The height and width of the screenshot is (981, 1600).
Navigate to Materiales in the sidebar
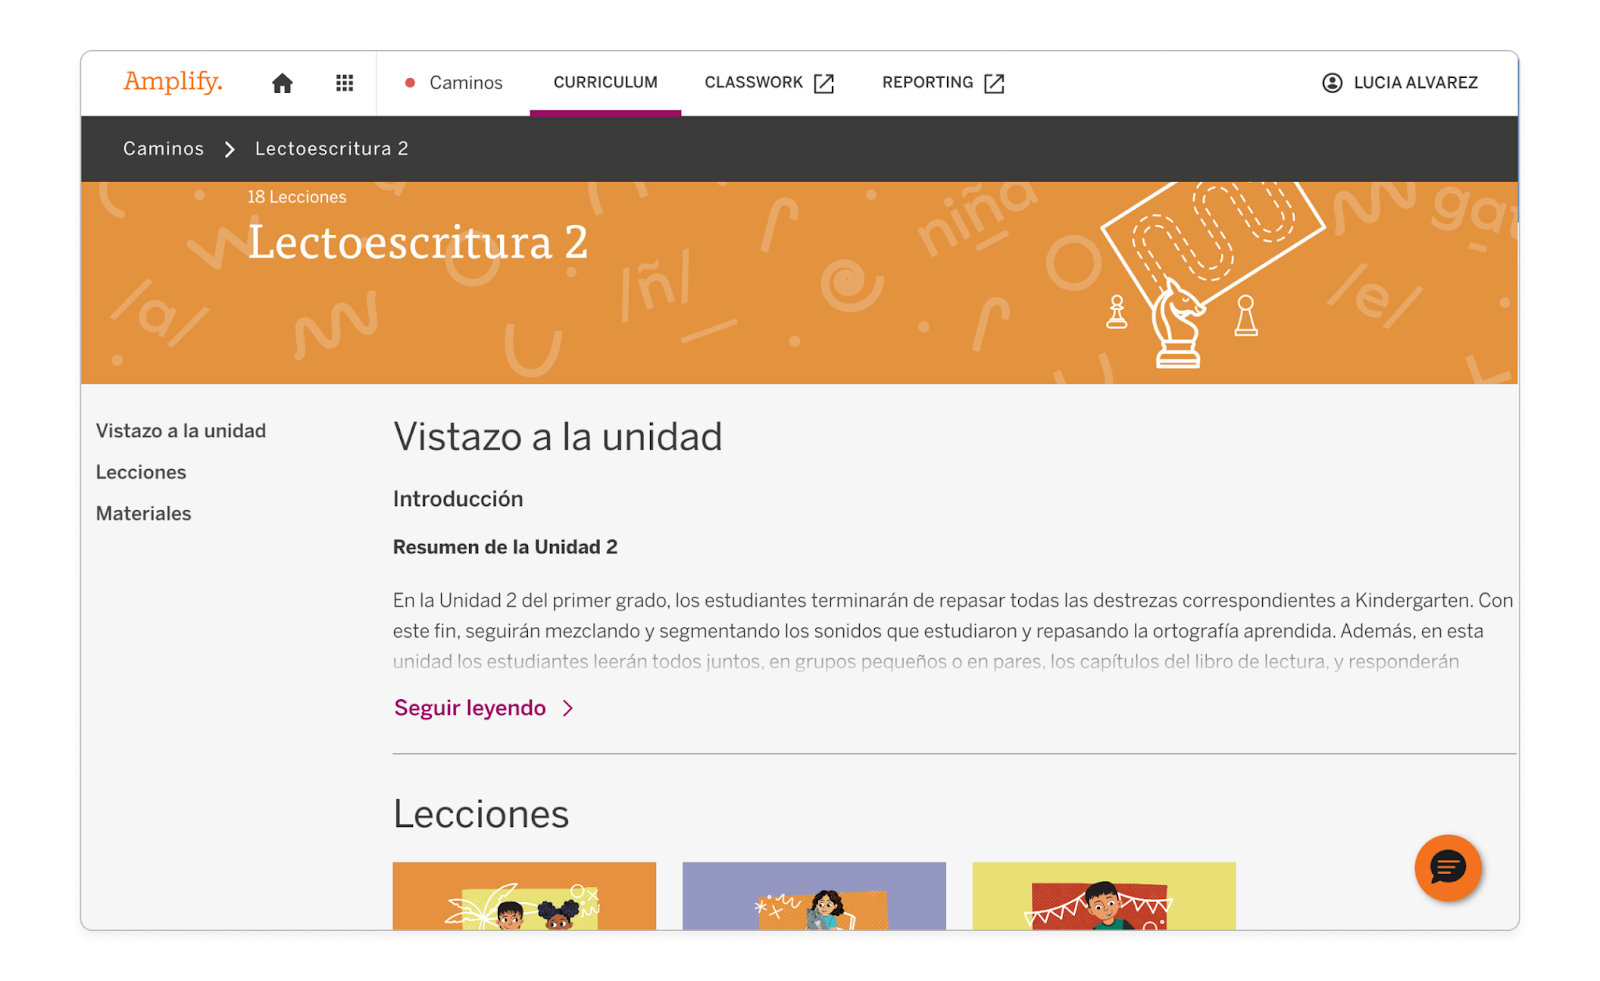143,513
